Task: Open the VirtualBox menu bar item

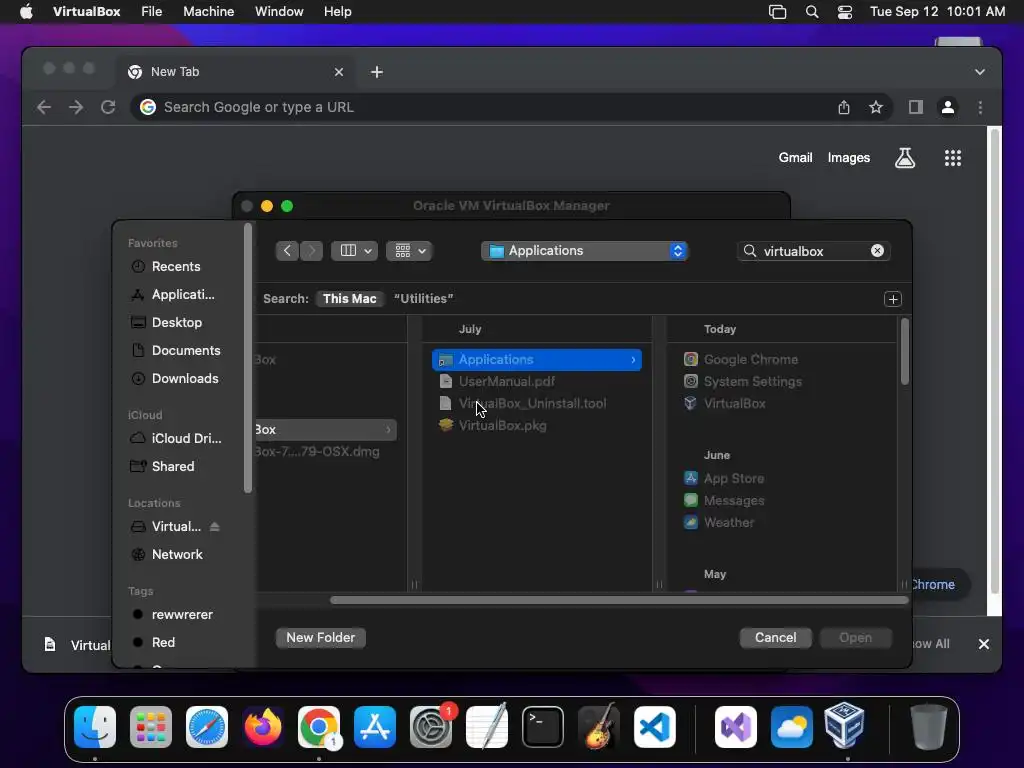Action: (86, 12)
